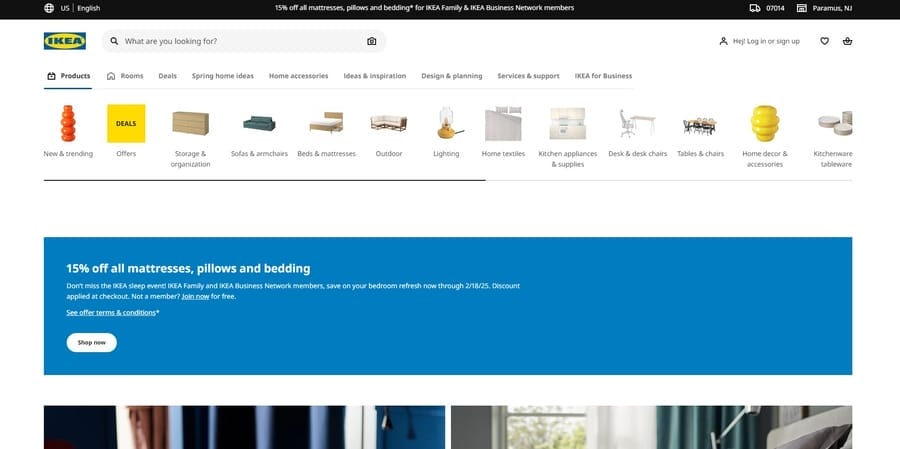Select the yellow DEALS Offers tile
This screenshot has height=449, width=900.
126,123
